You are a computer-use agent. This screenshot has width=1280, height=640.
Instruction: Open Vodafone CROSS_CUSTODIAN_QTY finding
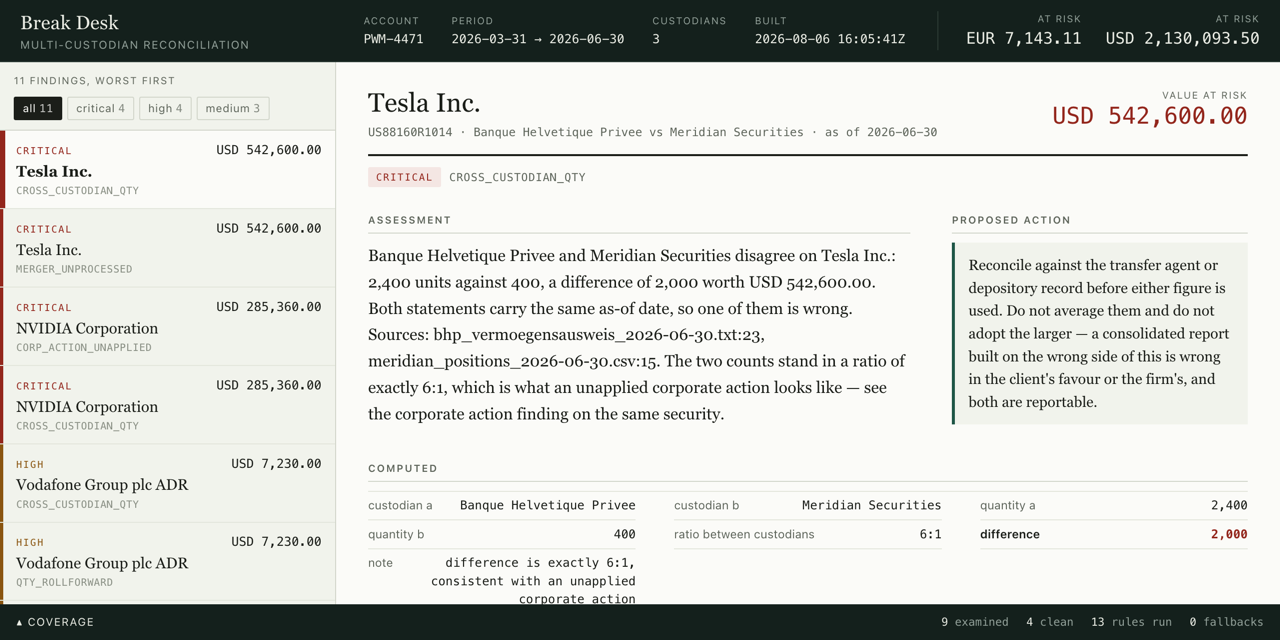pos(168,483)
